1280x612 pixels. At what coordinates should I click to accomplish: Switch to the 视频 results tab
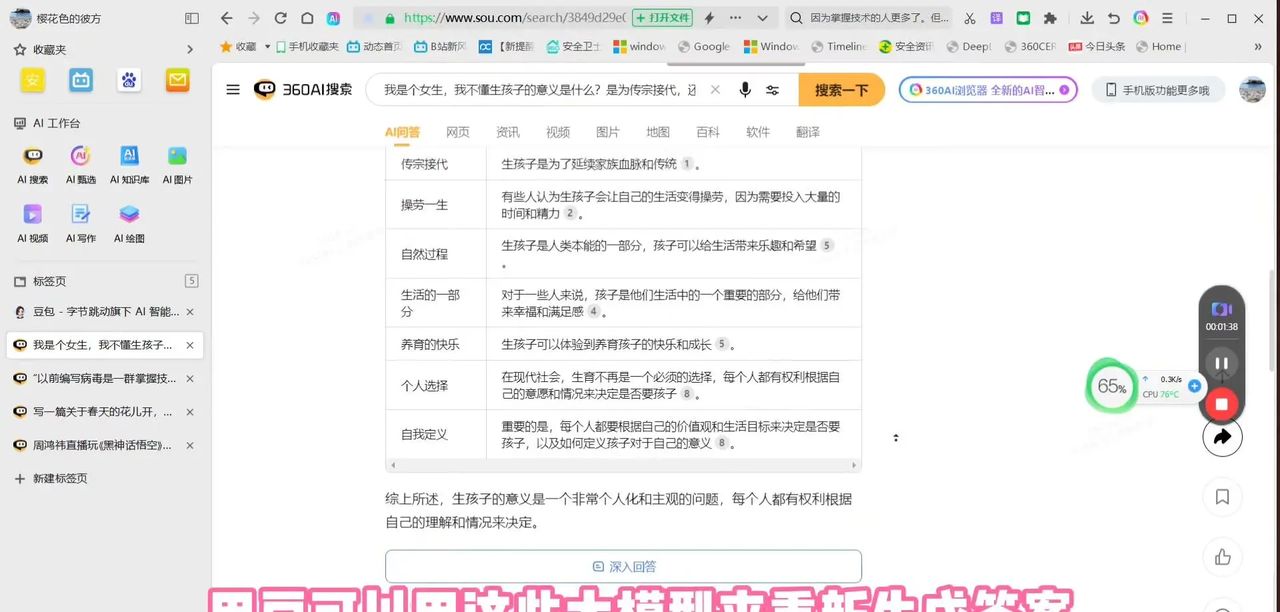coord(557,131)
